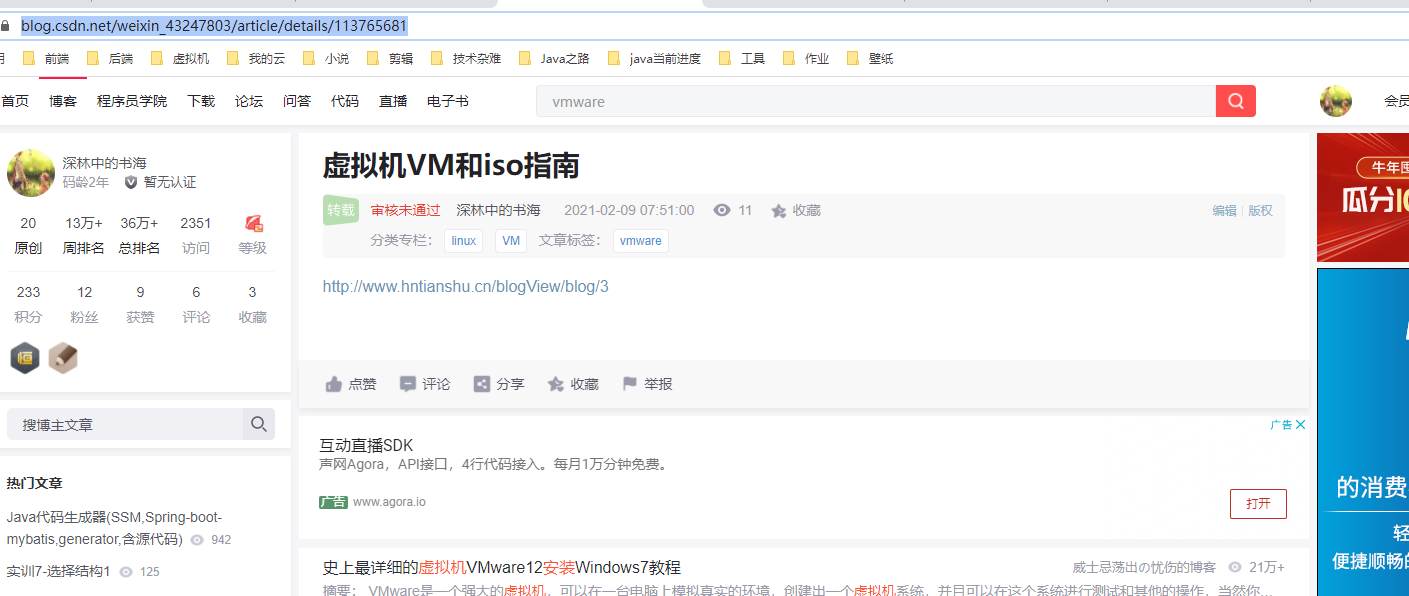Click the 举报 flag icon below the article
The height and width of the screenshot is (596, 1409).
630,384
